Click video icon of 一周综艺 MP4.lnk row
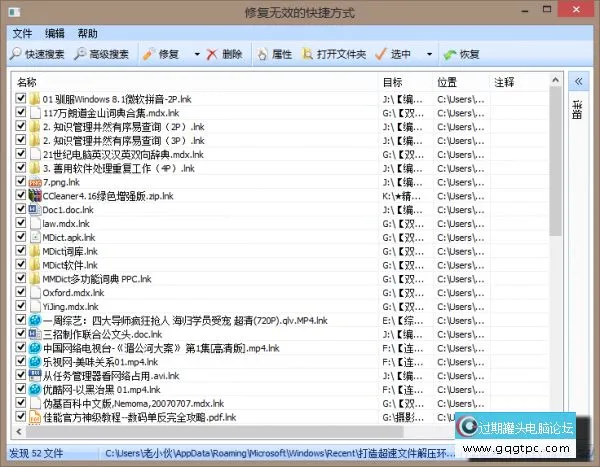 (35, 320)
